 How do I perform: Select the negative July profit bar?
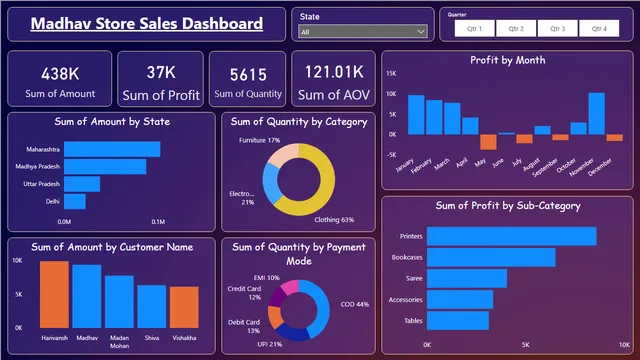click(524, 139)
